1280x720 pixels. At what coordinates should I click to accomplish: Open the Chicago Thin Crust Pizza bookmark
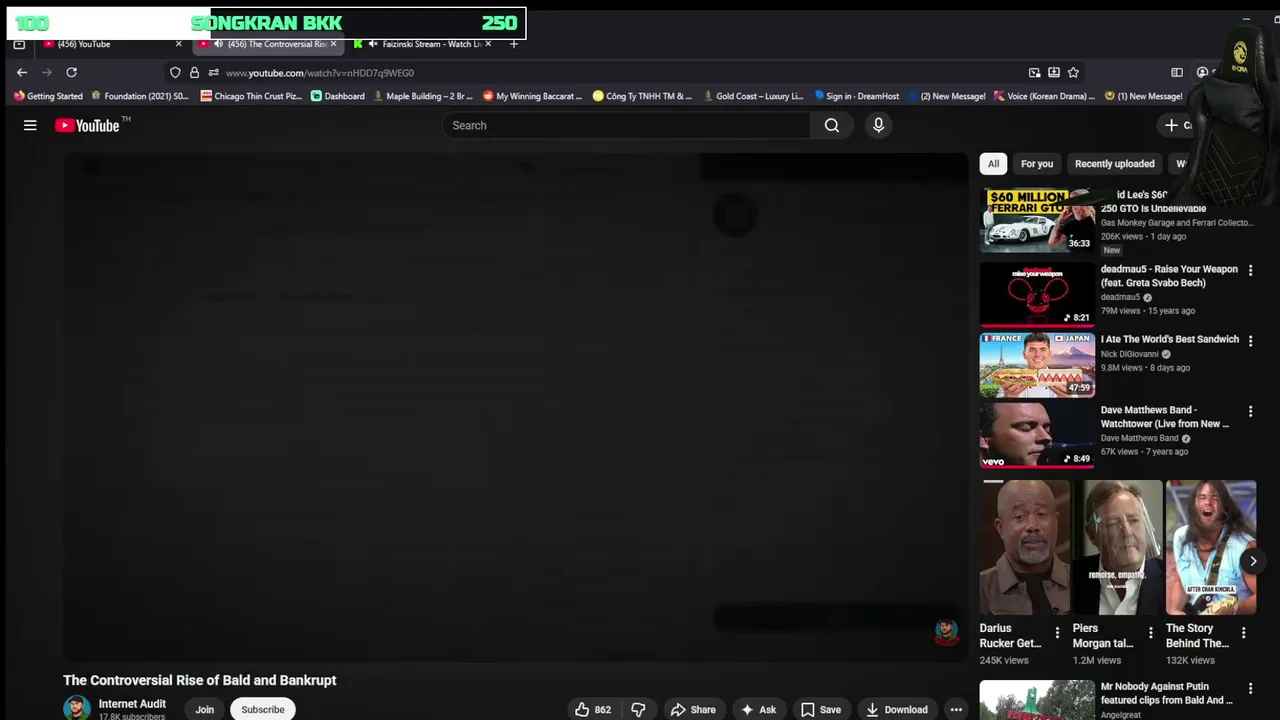click(251, 96)
